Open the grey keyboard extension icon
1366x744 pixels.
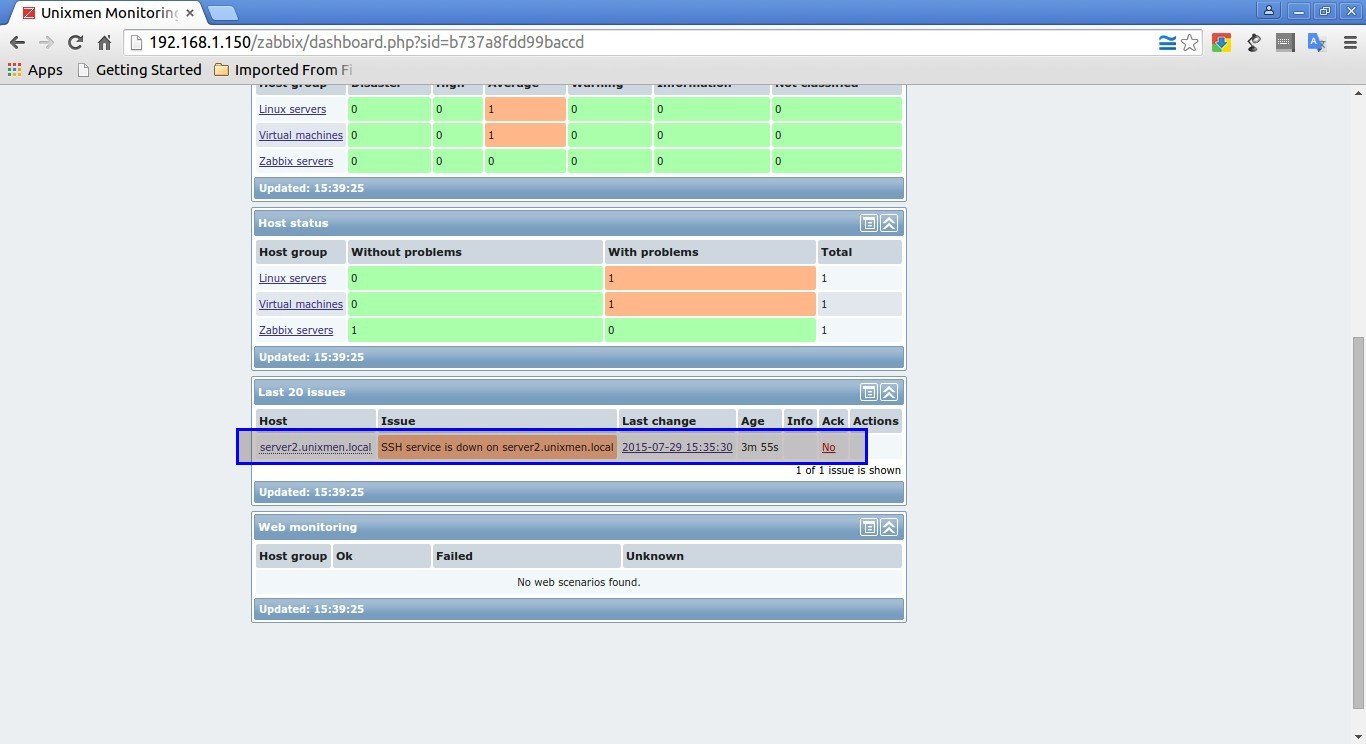click(1286, 43)
